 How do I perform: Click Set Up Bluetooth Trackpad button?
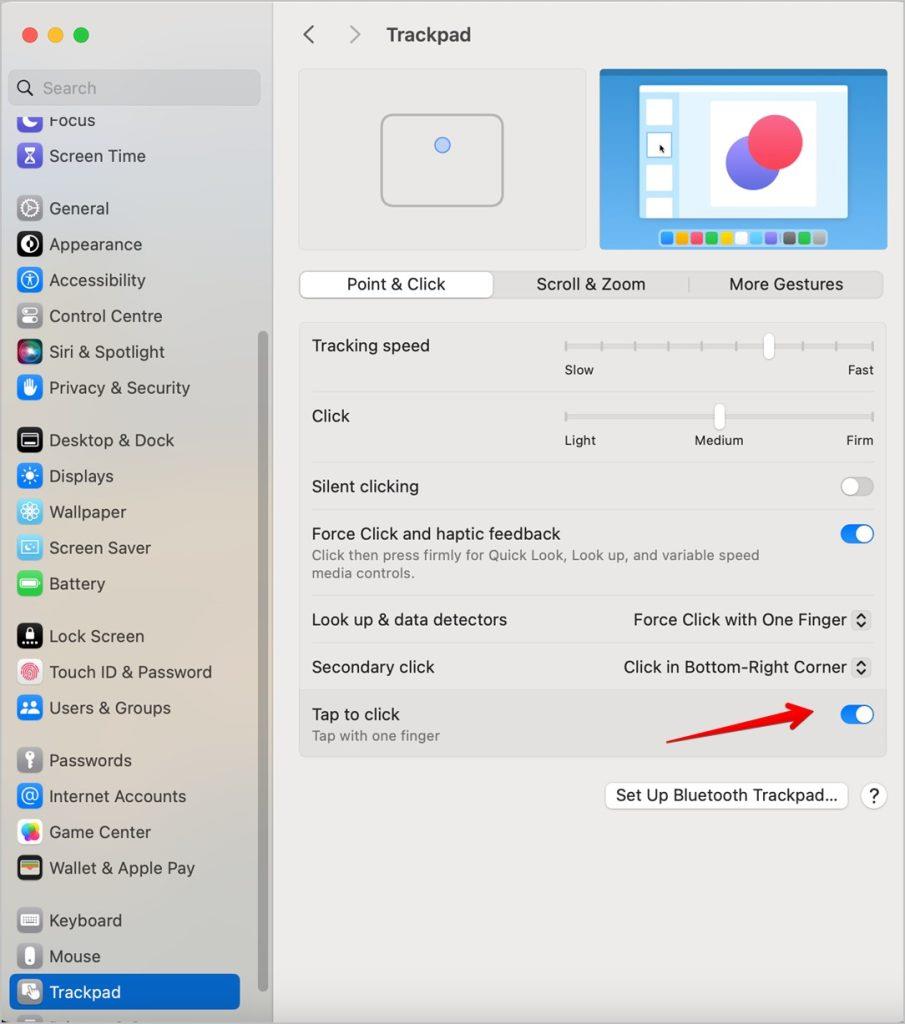coord(726,795)
